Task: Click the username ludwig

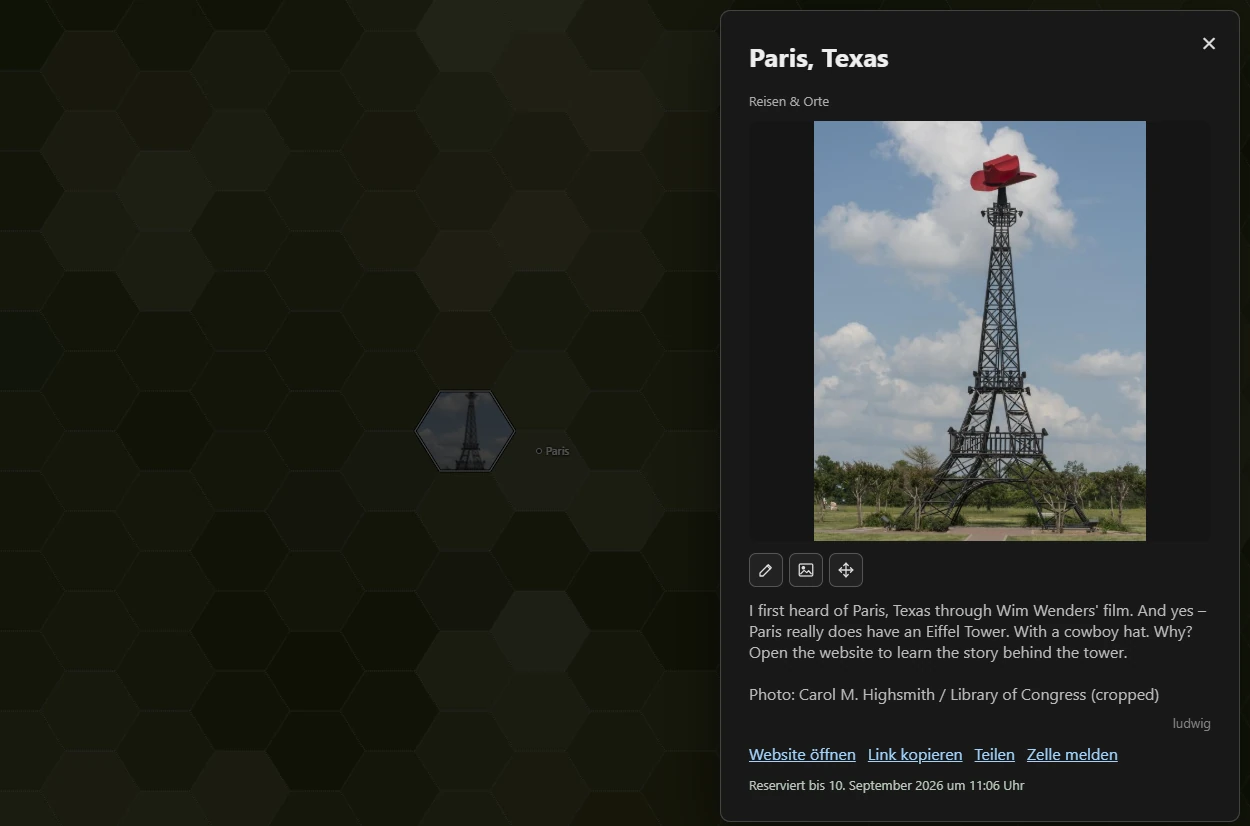Action: point(1192,723)
